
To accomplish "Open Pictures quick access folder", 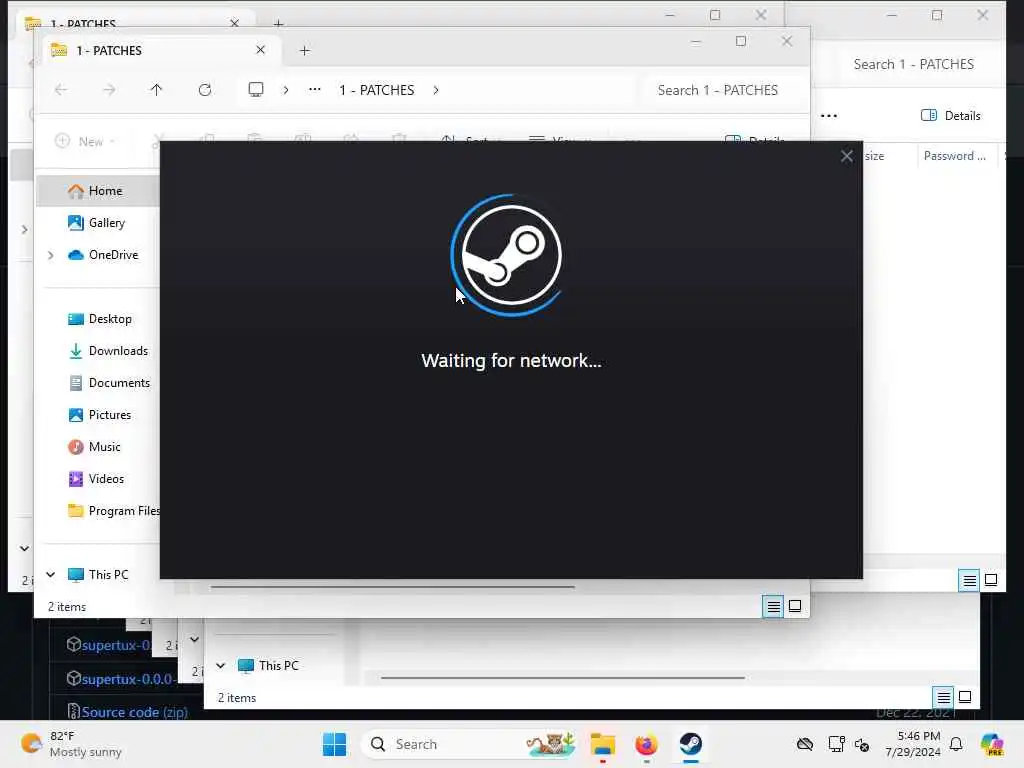I will pos(98,415).
